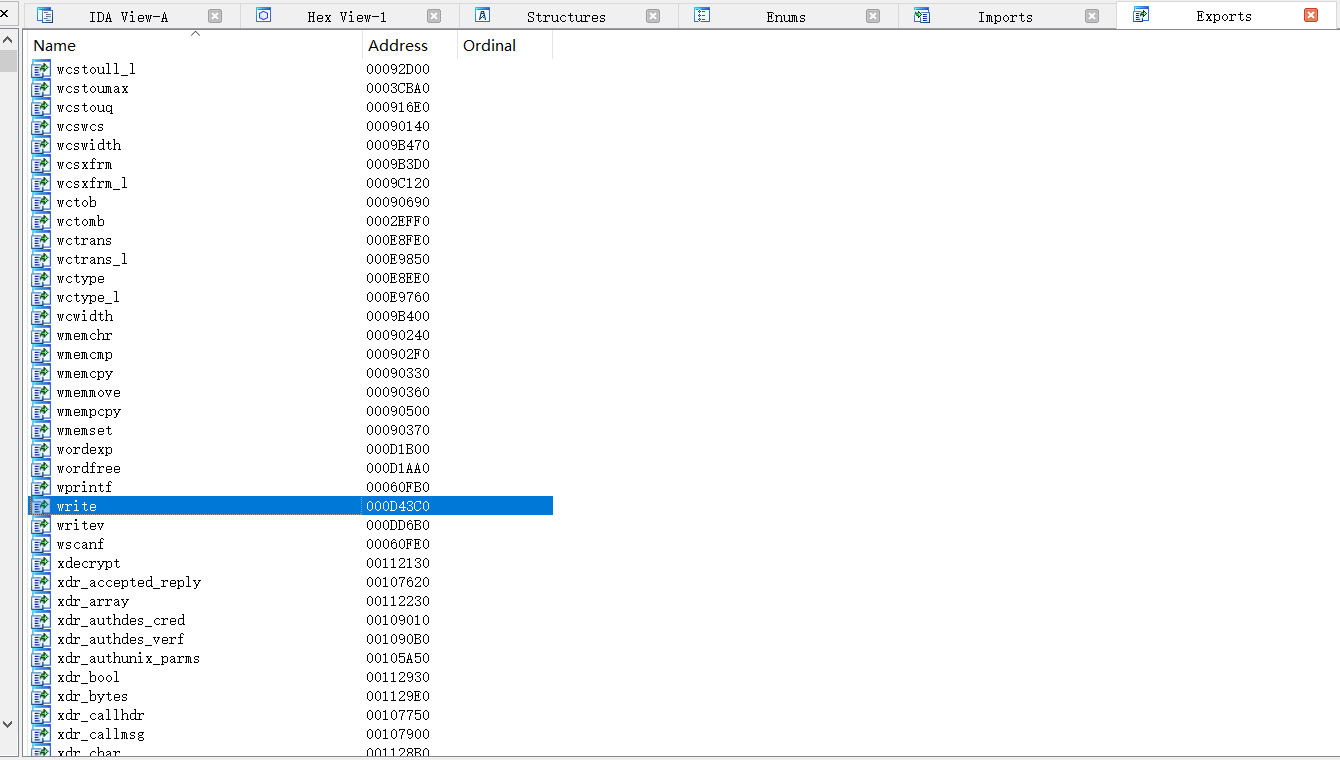Click the export icon beside wctob
Viewport: 1340px width, 760px height.
(41, 202)
